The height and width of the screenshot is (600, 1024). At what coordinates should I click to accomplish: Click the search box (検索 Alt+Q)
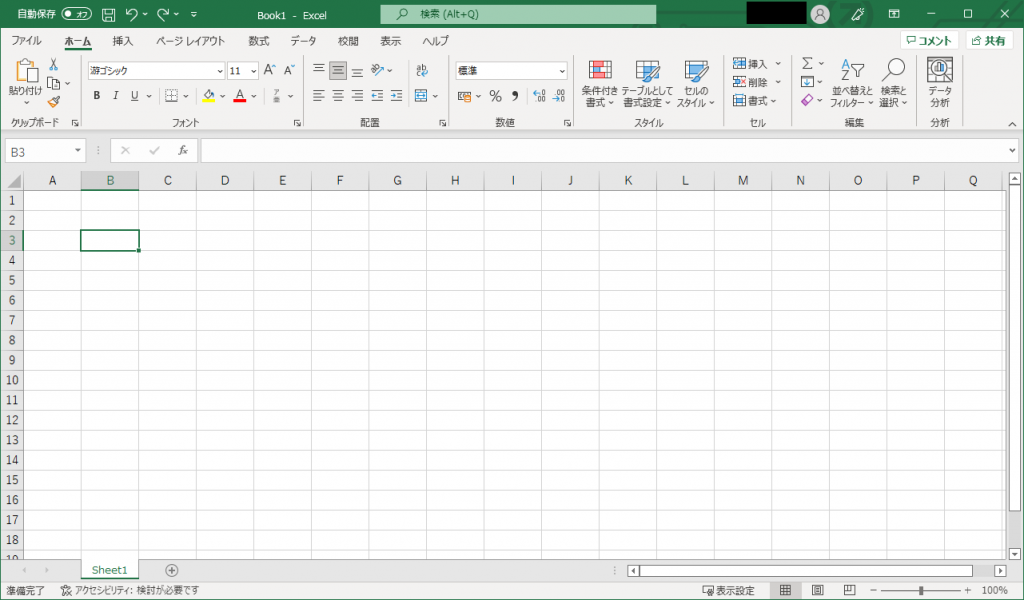tap(518, 14)
